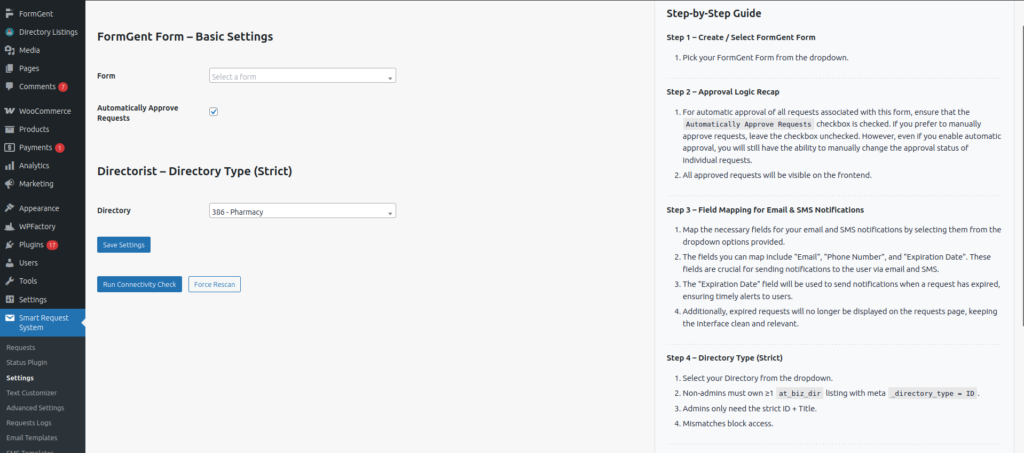This screenshot has height=453, width=1024.
Task: Open the Form selection dropdown
Action: tap(302, 76)
